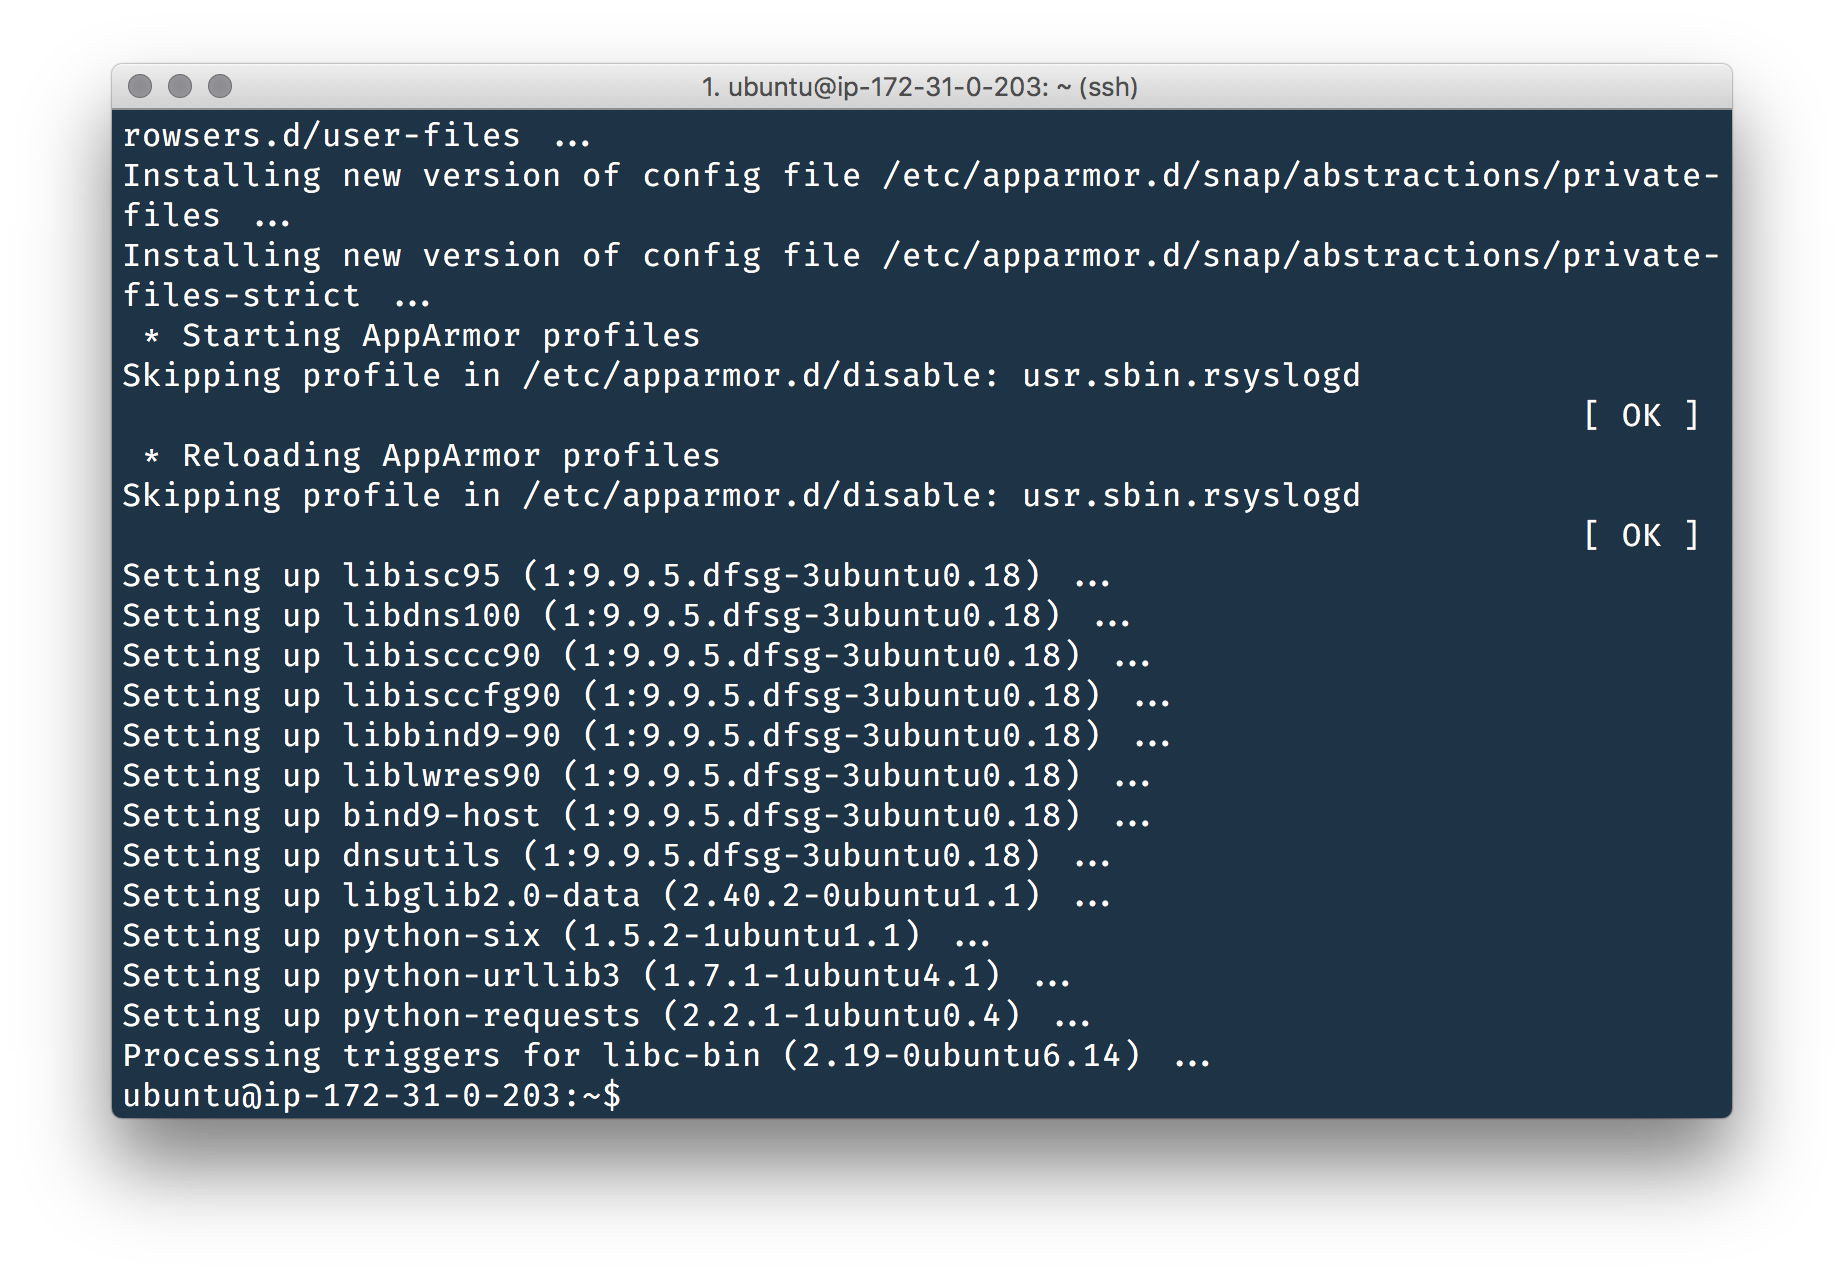This screenshot has width=1844, height=1278.
Task: Click the line Starting AppArmor profiles
Action: [x=421, y=335]
